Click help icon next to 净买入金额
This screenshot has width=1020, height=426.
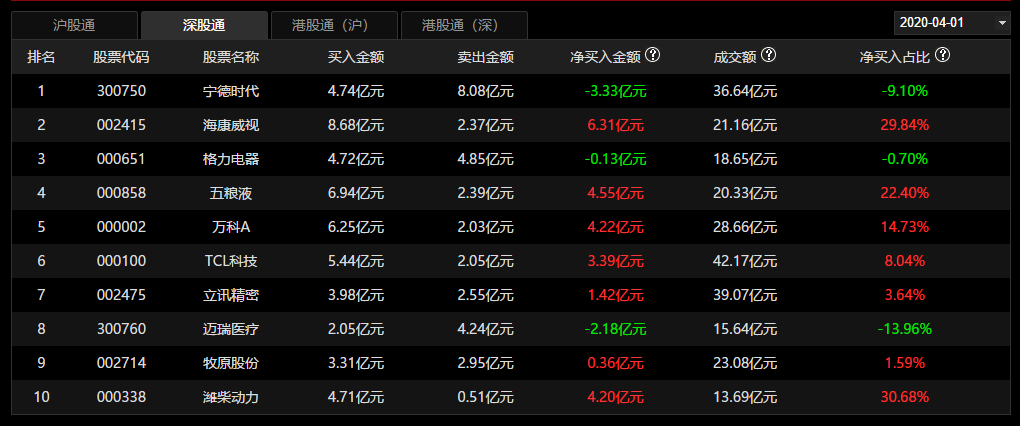pos(653,55)
